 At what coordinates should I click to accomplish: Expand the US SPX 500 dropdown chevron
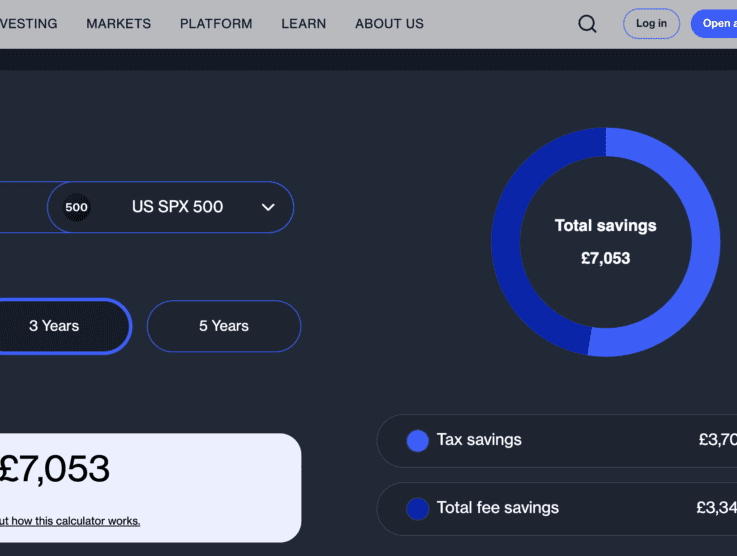[x=268, y=207]
